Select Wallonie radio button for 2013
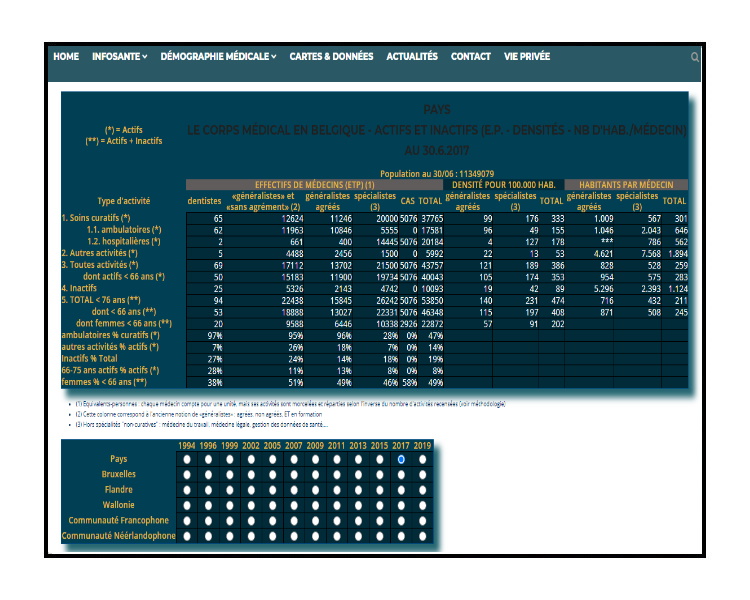Viewport: 750px width, 600px height. 358,505
